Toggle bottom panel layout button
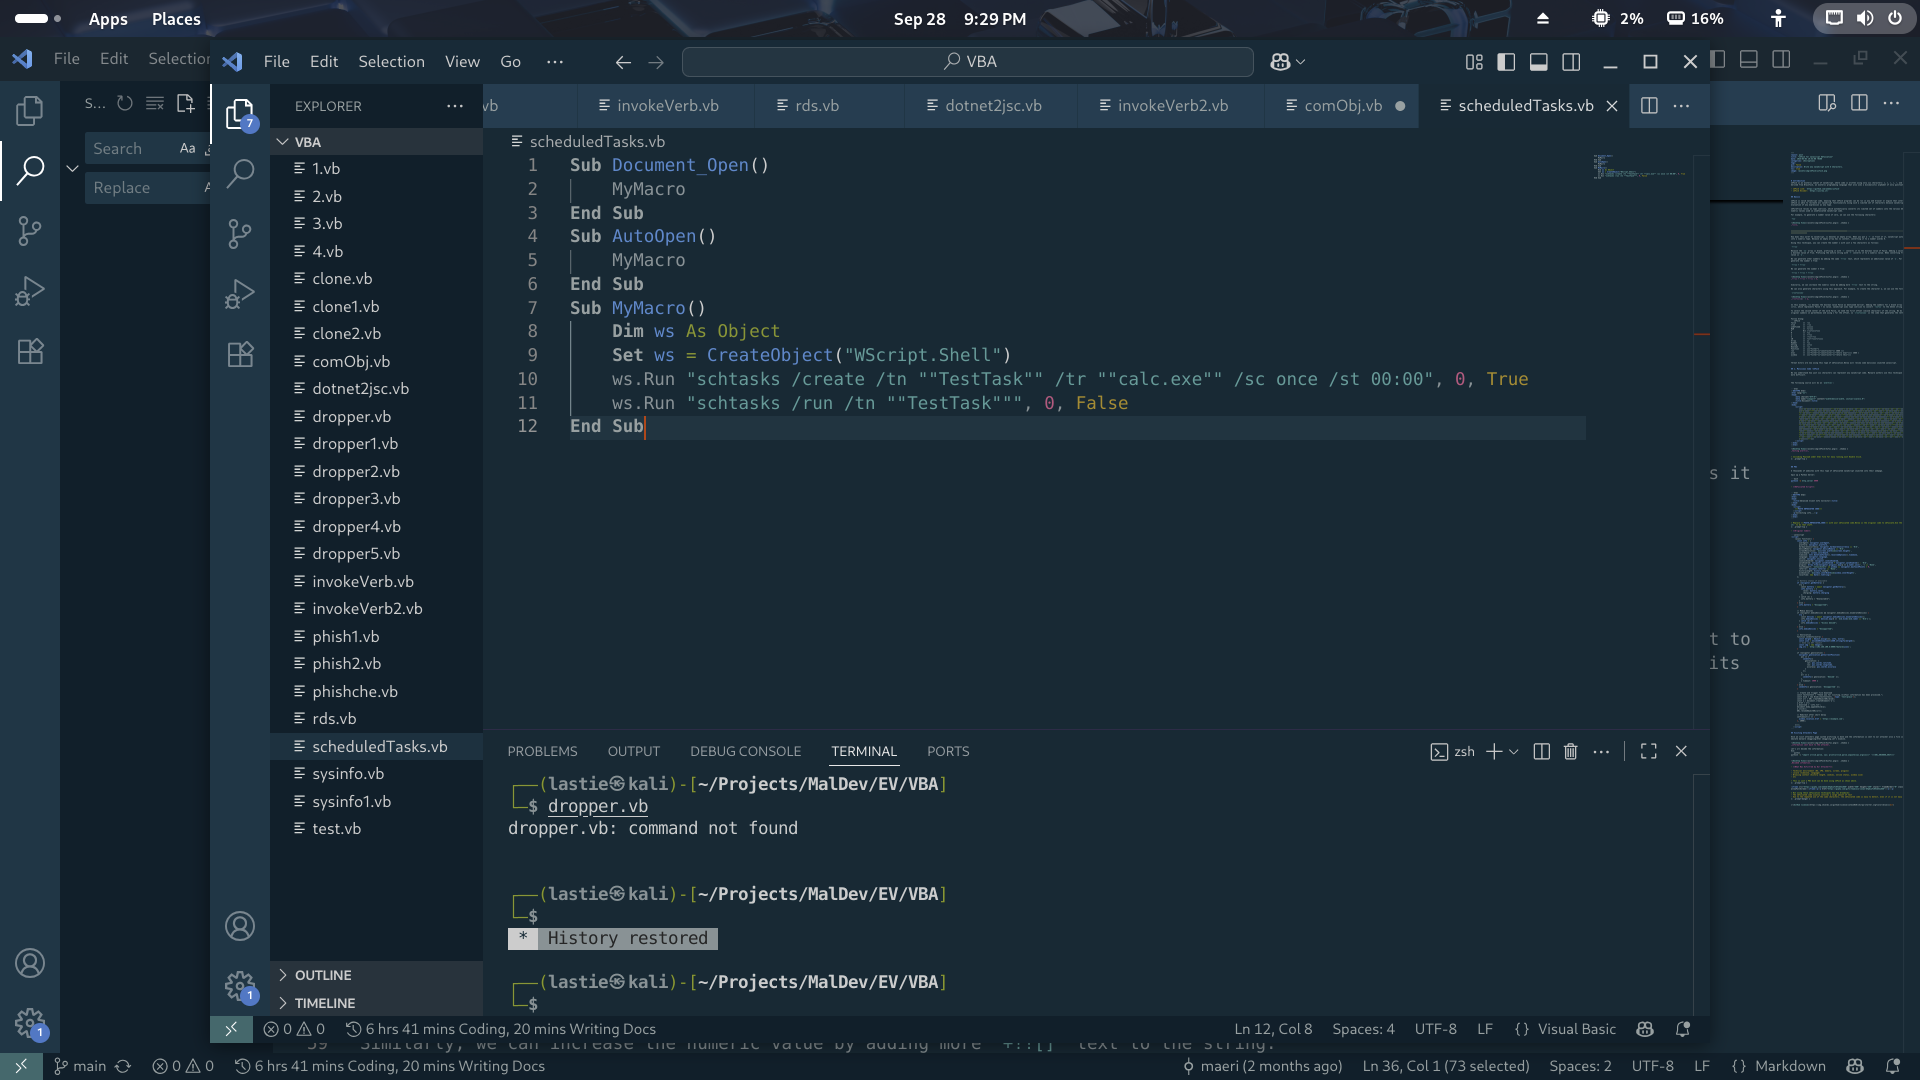Image resolution: width=1920 pixels, height=1080 pixels. pyautogui.click(x=1539, y=62)
